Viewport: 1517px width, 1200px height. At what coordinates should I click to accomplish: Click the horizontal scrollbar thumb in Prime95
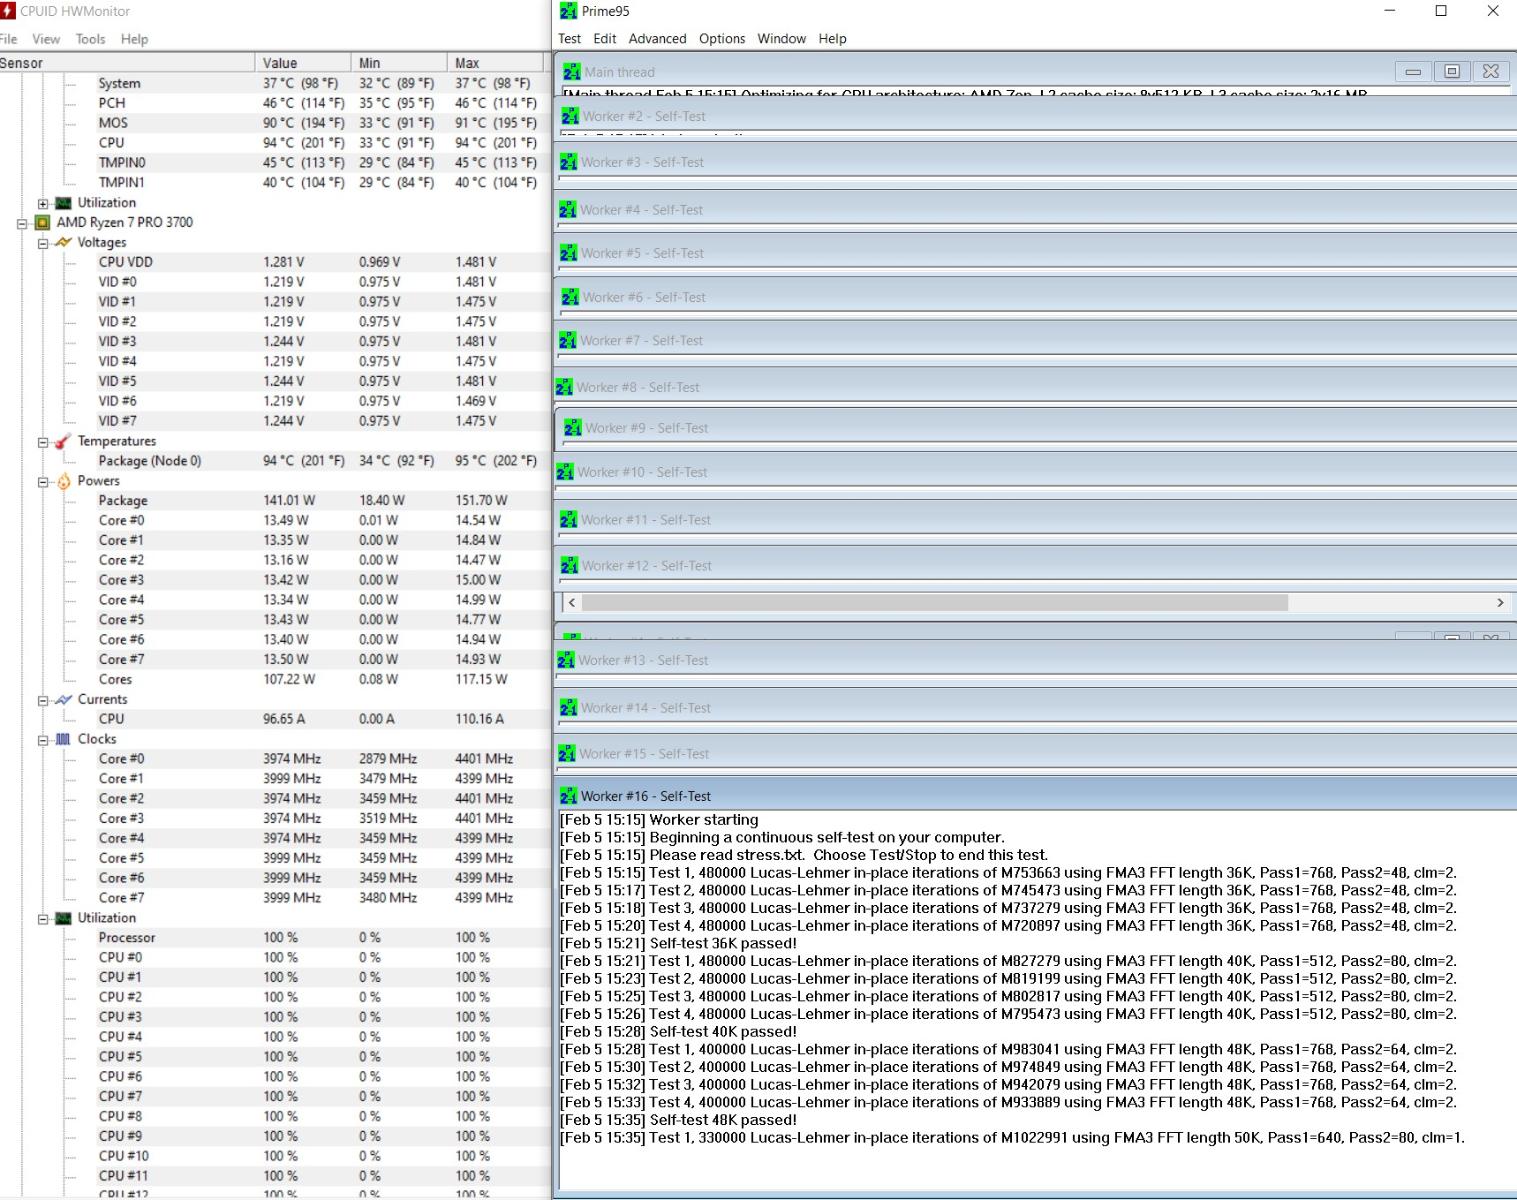(x=935, y=603)
